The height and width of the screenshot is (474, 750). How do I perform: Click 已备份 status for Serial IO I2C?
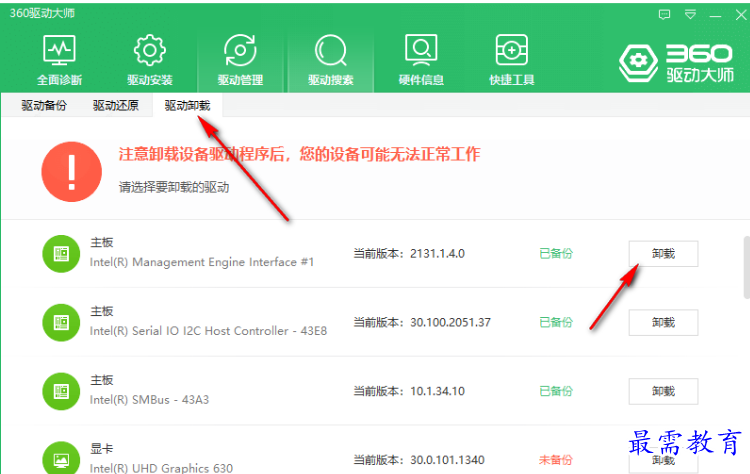(x=556, y=322)
